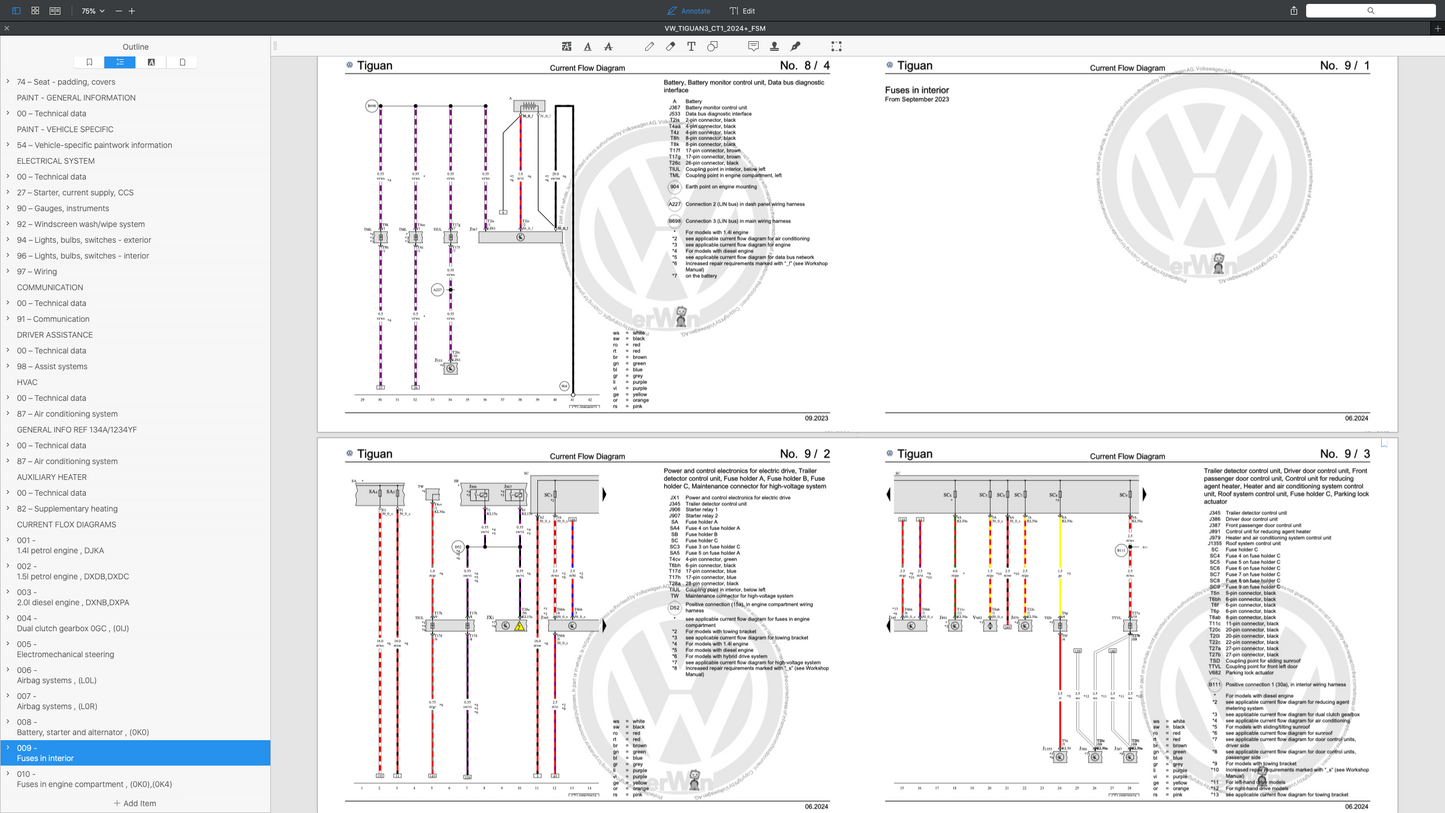Toggle the sidebar panel icon
The width and height of the screenshot is (1445, 813).
(x=16, y=11)
